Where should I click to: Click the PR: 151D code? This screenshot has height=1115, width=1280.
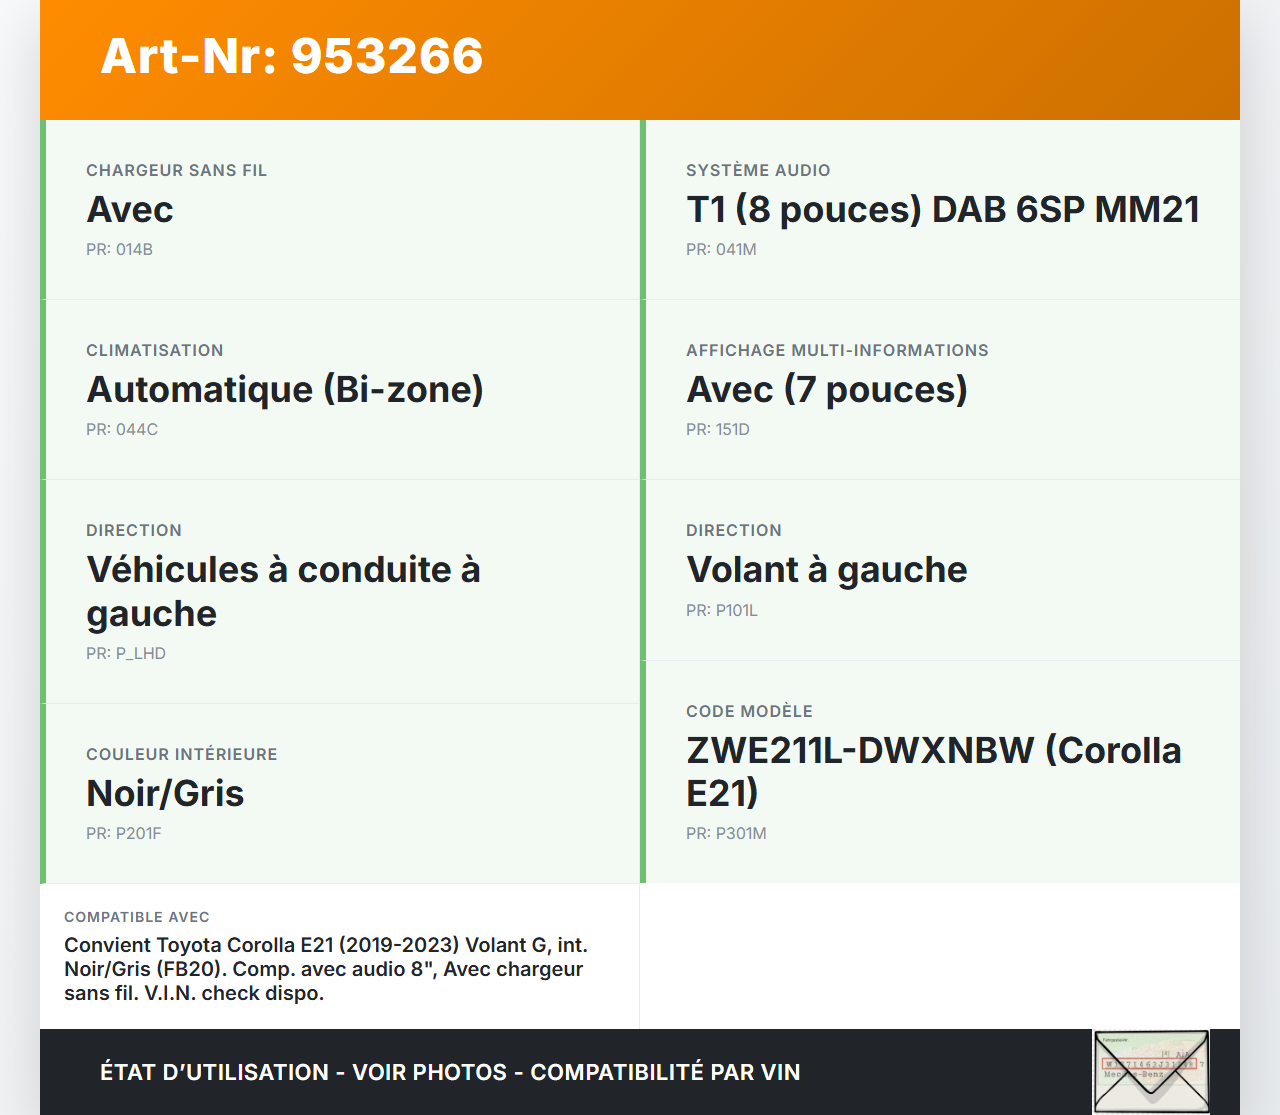[x=718, y=430]
